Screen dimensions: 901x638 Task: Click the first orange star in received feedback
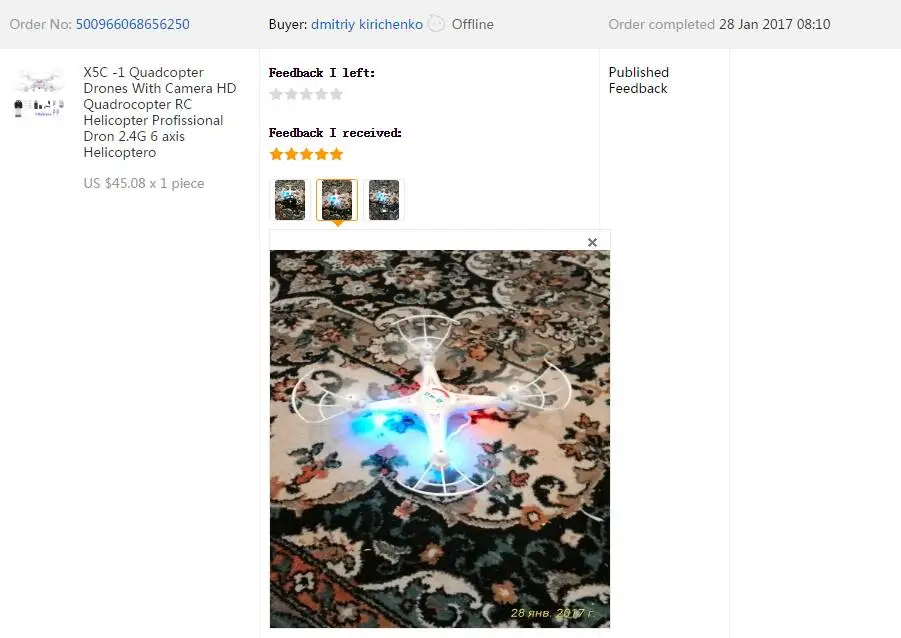pyautogui.click(x=276, y=154)
